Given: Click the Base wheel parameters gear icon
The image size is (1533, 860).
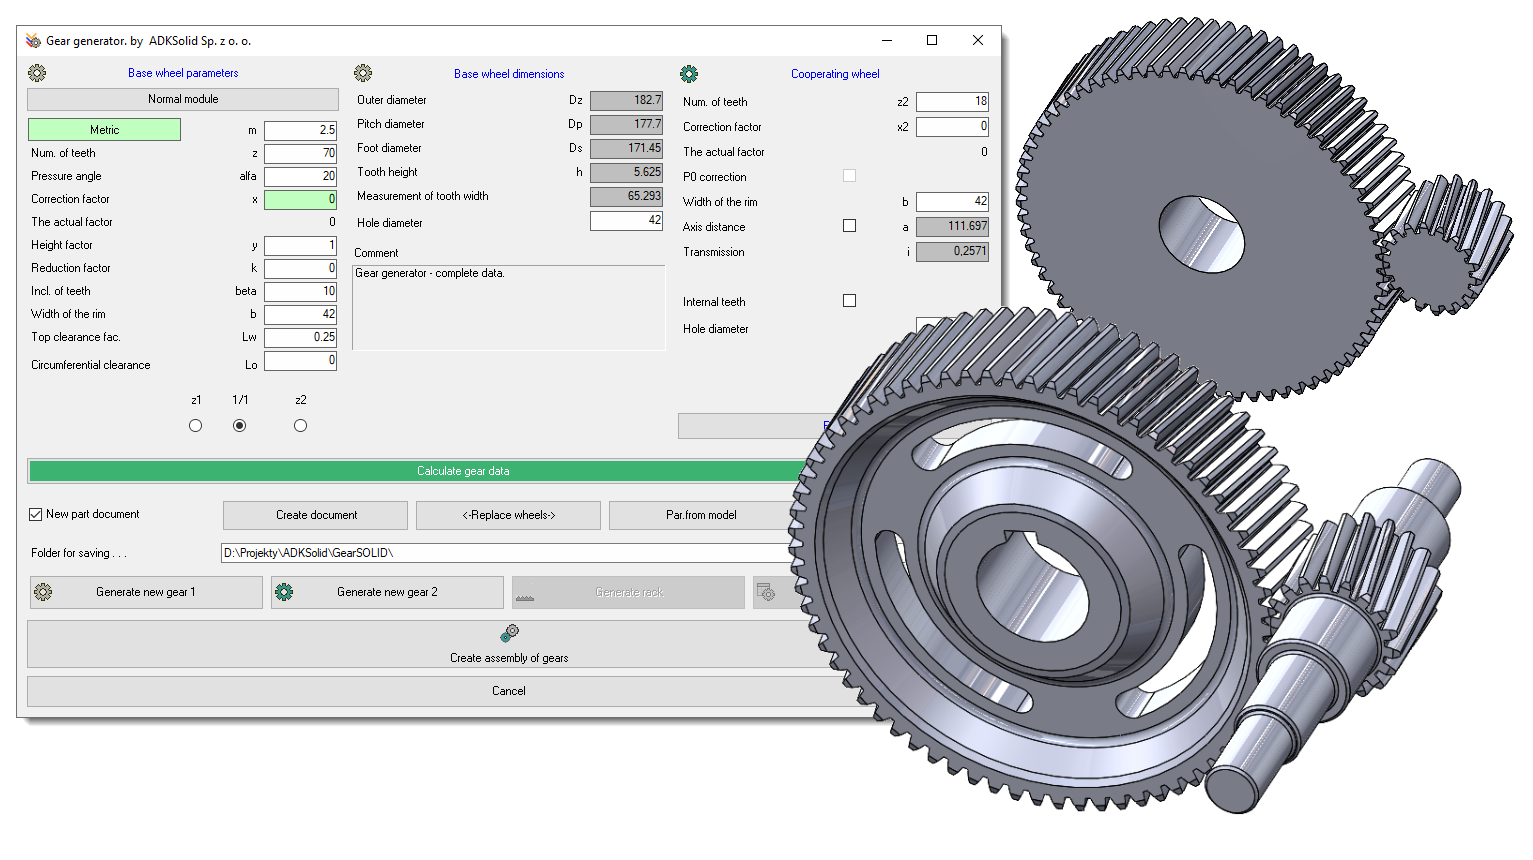Looking at the screenshot, I should click(37, 73).
